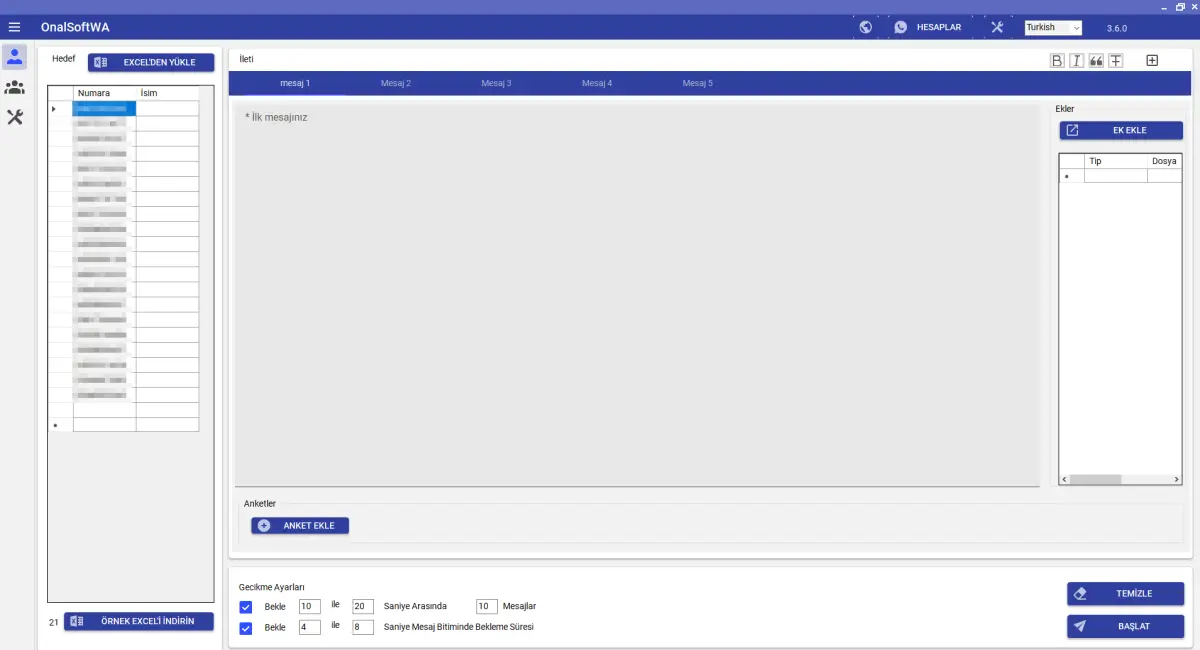Open tools from the left sidebar

point(15,117)
